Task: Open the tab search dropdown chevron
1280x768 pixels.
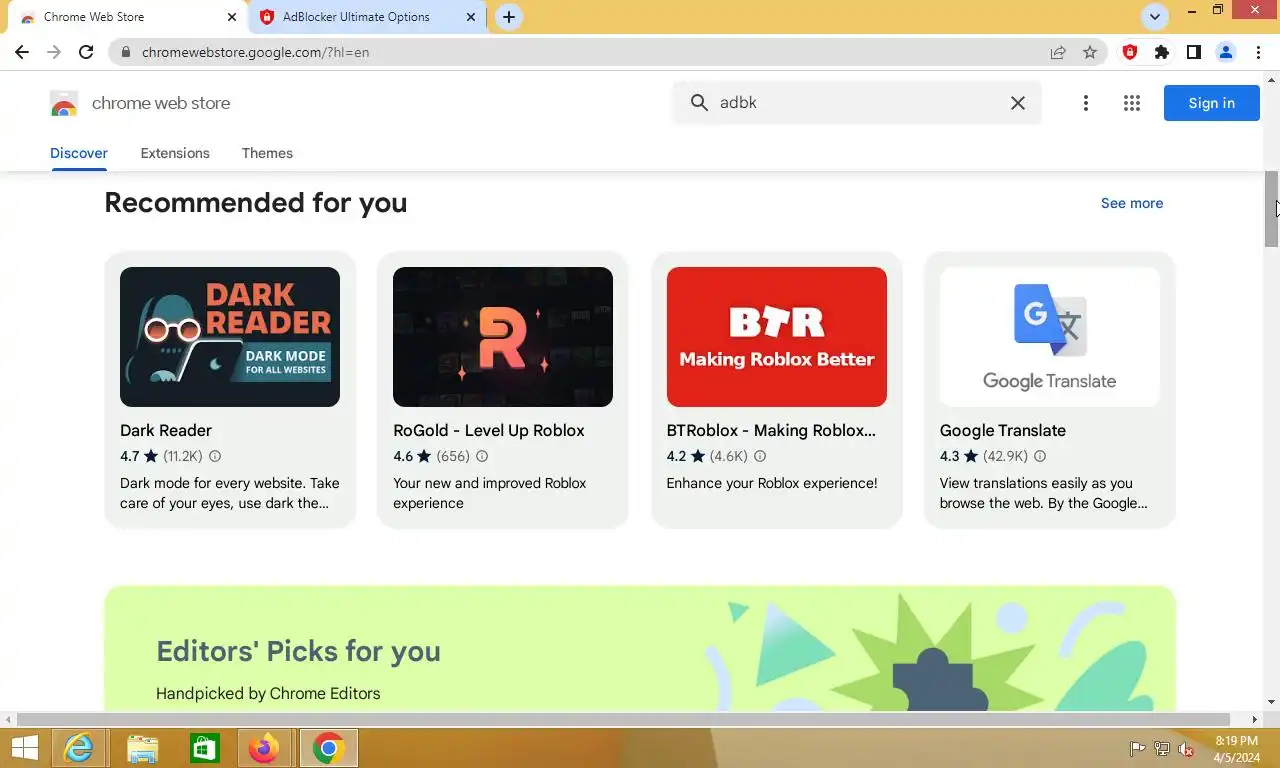Action: (x=1155, y=17)
